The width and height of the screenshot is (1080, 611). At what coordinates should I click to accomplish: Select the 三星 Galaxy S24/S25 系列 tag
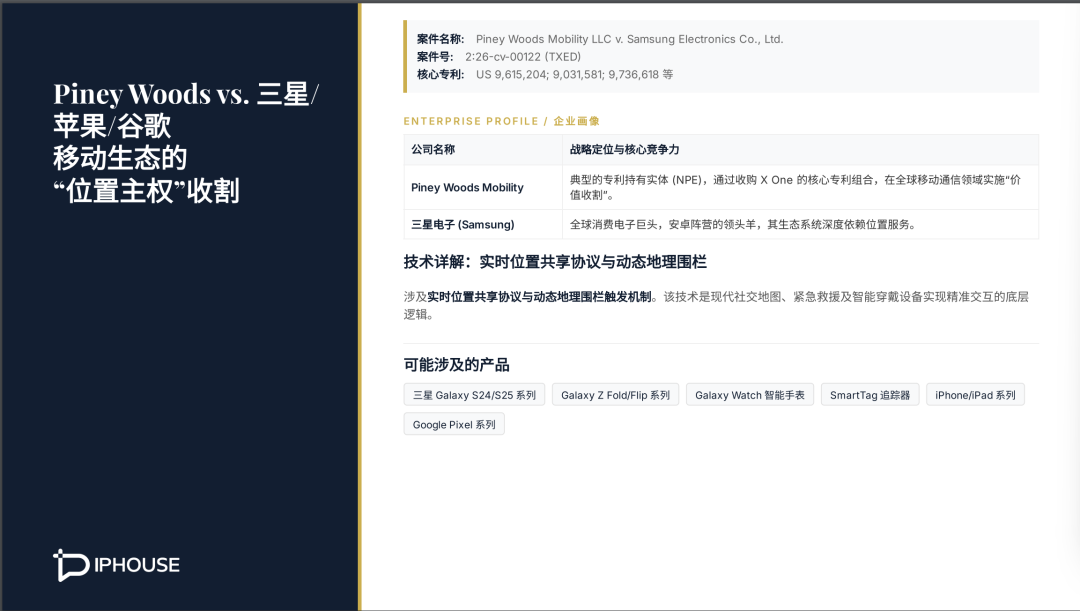[x=474, y=395]
